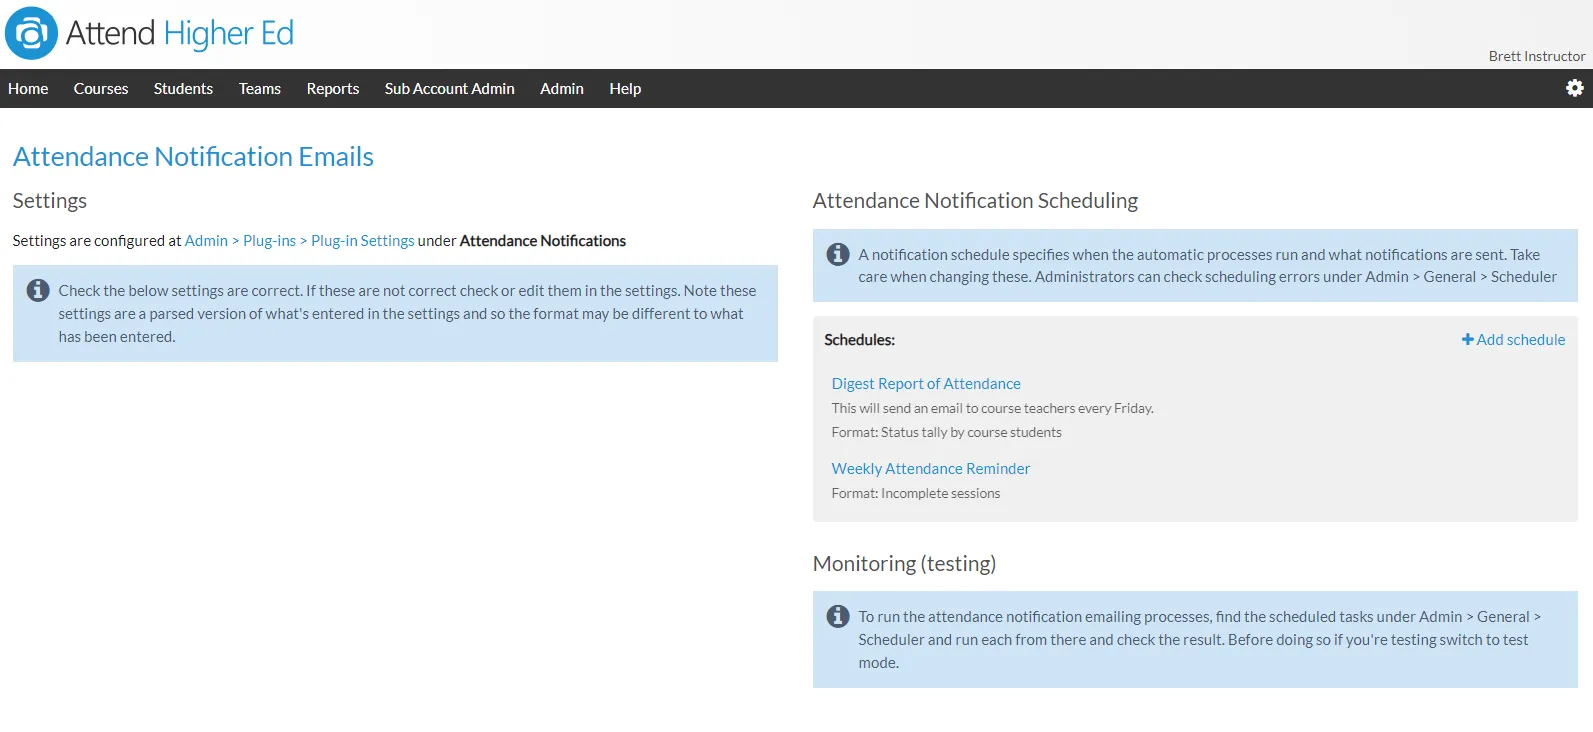Click the bold Attendance Notifications text

point(543,240)
